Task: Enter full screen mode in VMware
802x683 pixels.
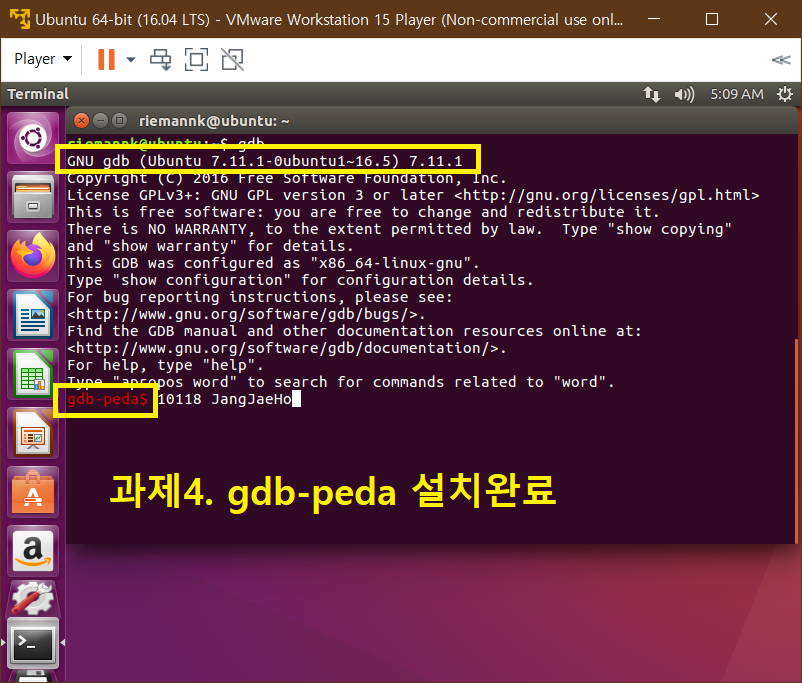Action: (x=196, y=59)
